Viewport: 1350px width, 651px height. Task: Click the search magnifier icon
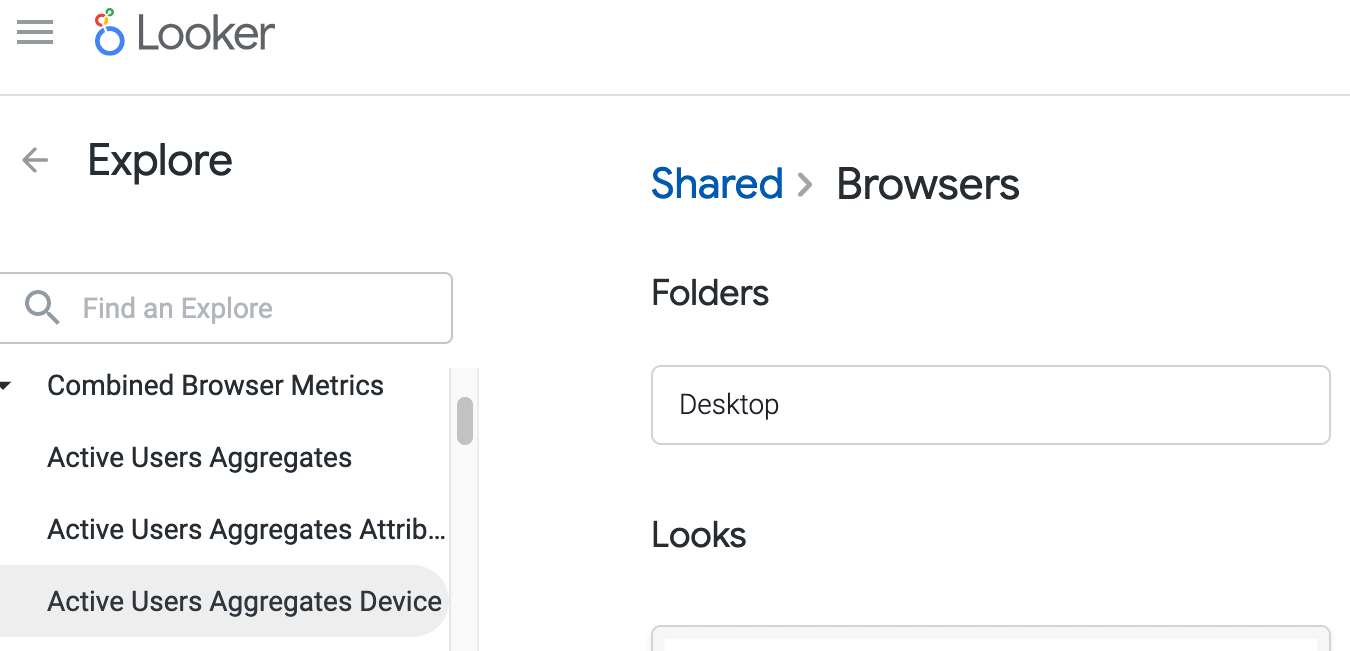click(42, 308)
